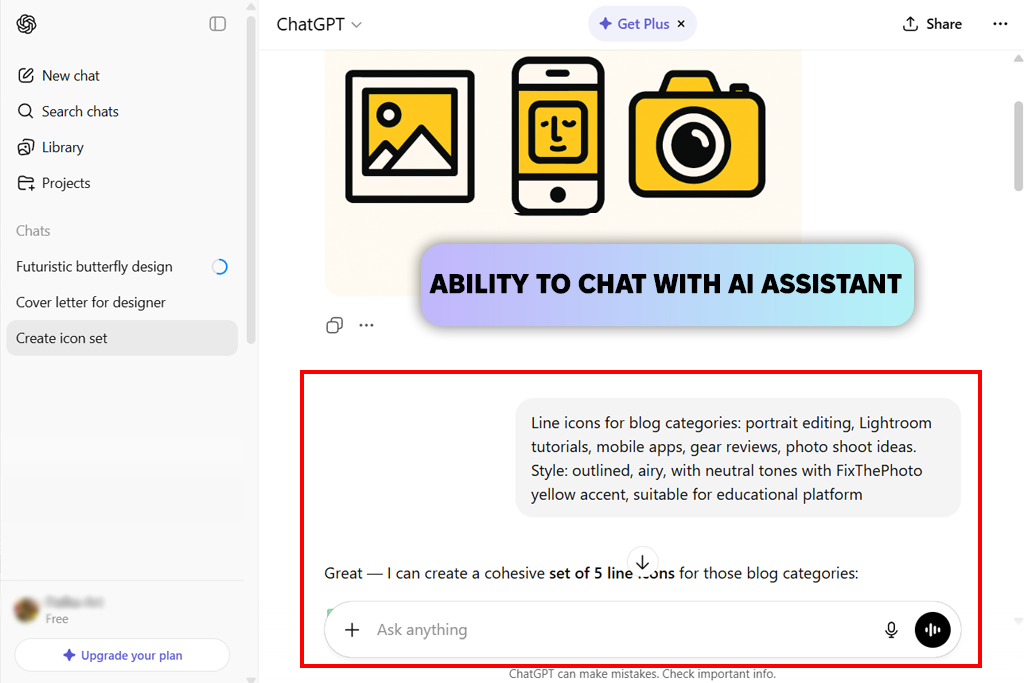Open the Cover letter for designer chat
The height and width of the screenshot is (683, 1024).
122,302
